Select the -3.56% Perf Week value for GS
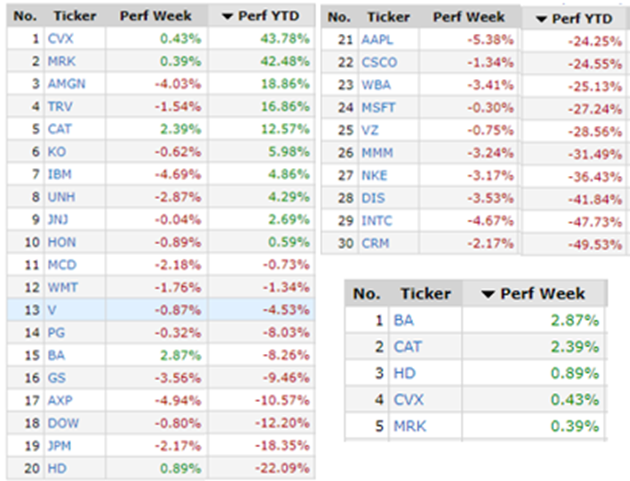The image size is (630, 481). coord(178,378)
